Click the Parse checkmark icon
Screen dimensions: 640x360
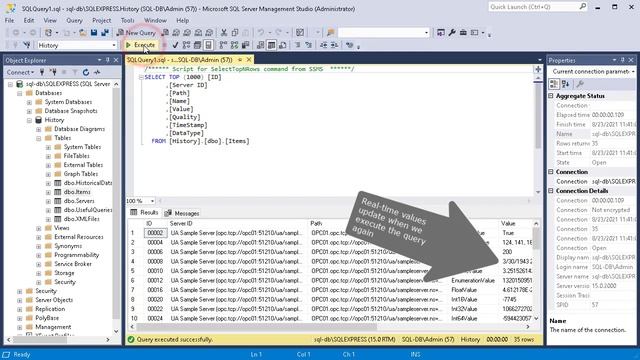[175, 45]
